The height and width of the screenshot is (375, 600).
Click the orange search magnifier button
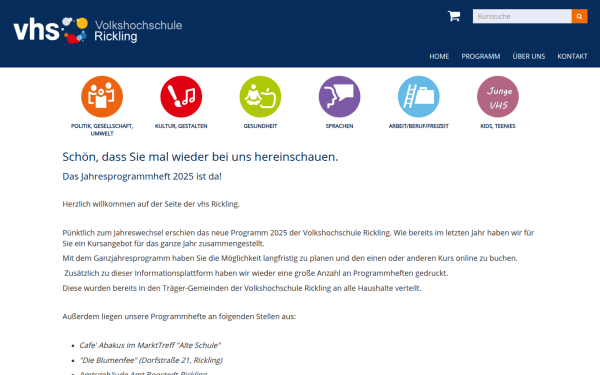click(x=579, y=16)
